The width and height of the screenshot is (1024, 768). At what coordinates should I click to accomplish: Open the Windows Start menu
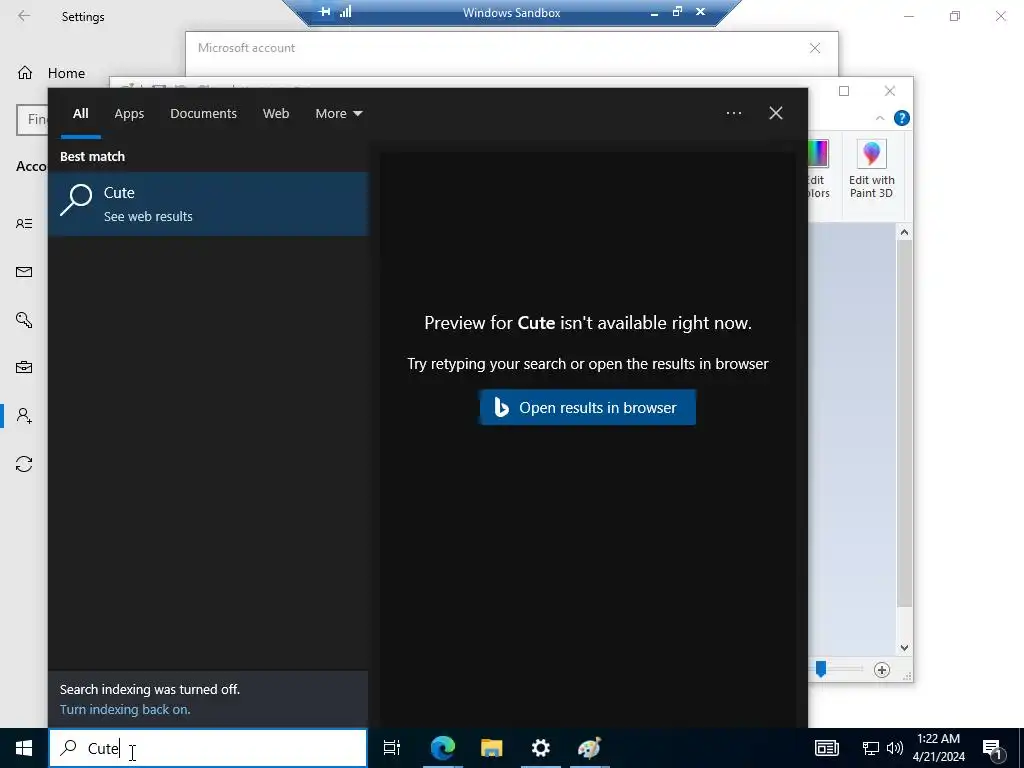(x=24, y=748)
